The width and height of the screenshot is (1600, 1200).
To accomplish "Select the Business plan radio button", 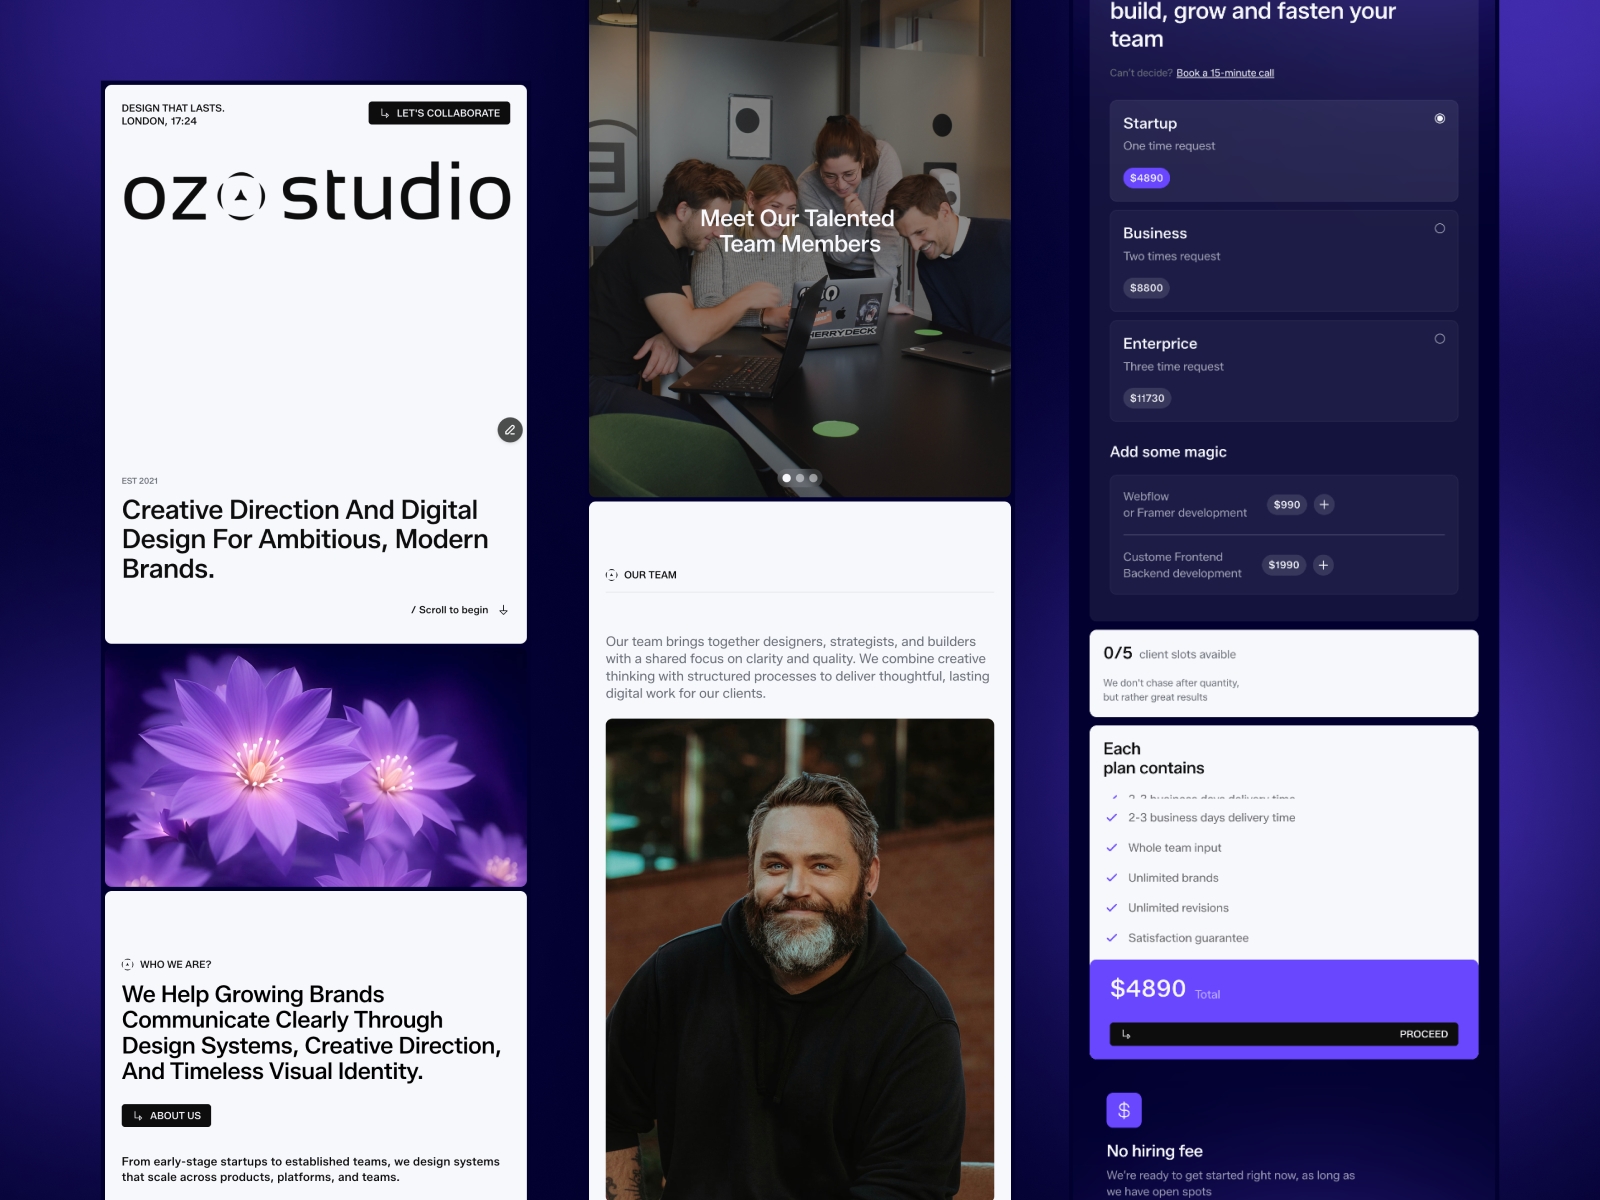I will click(1440, 228).
